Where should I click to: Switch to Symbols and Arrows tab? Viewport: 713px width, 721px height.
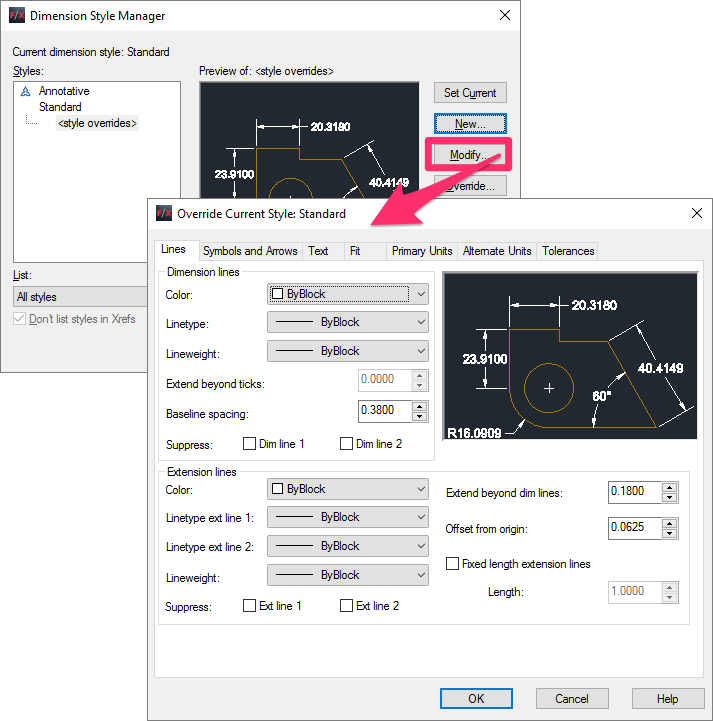point(250,251)
